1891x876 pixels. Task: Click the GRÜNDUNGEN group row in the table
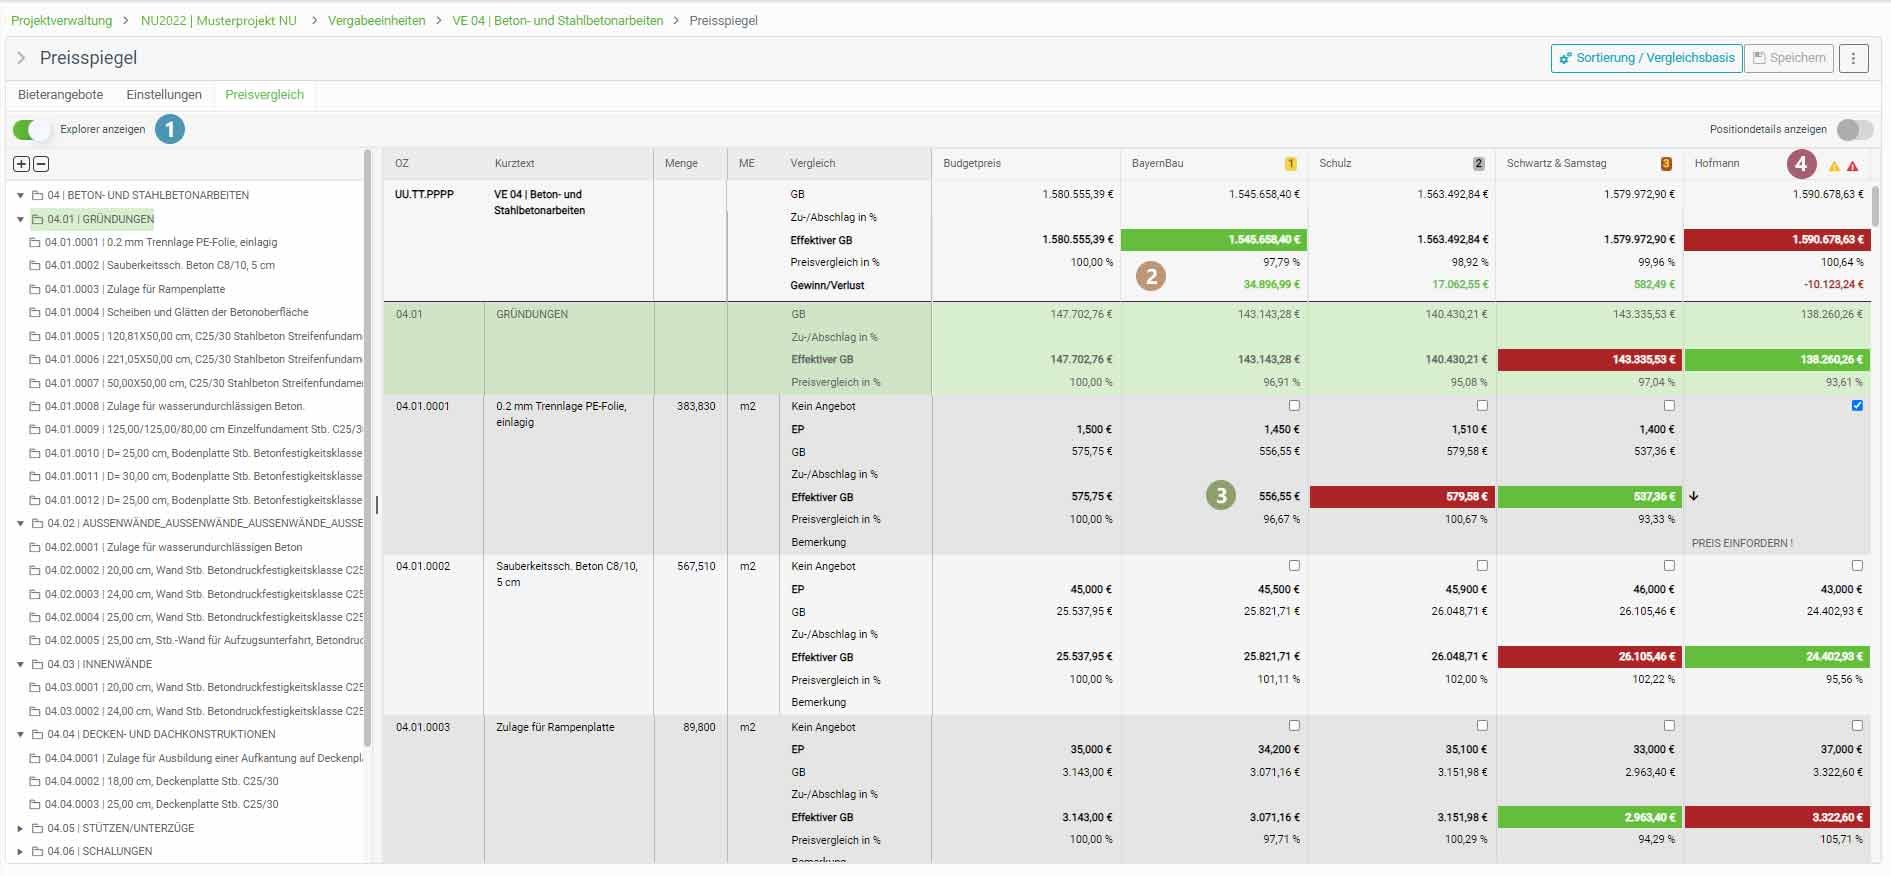1127,348
